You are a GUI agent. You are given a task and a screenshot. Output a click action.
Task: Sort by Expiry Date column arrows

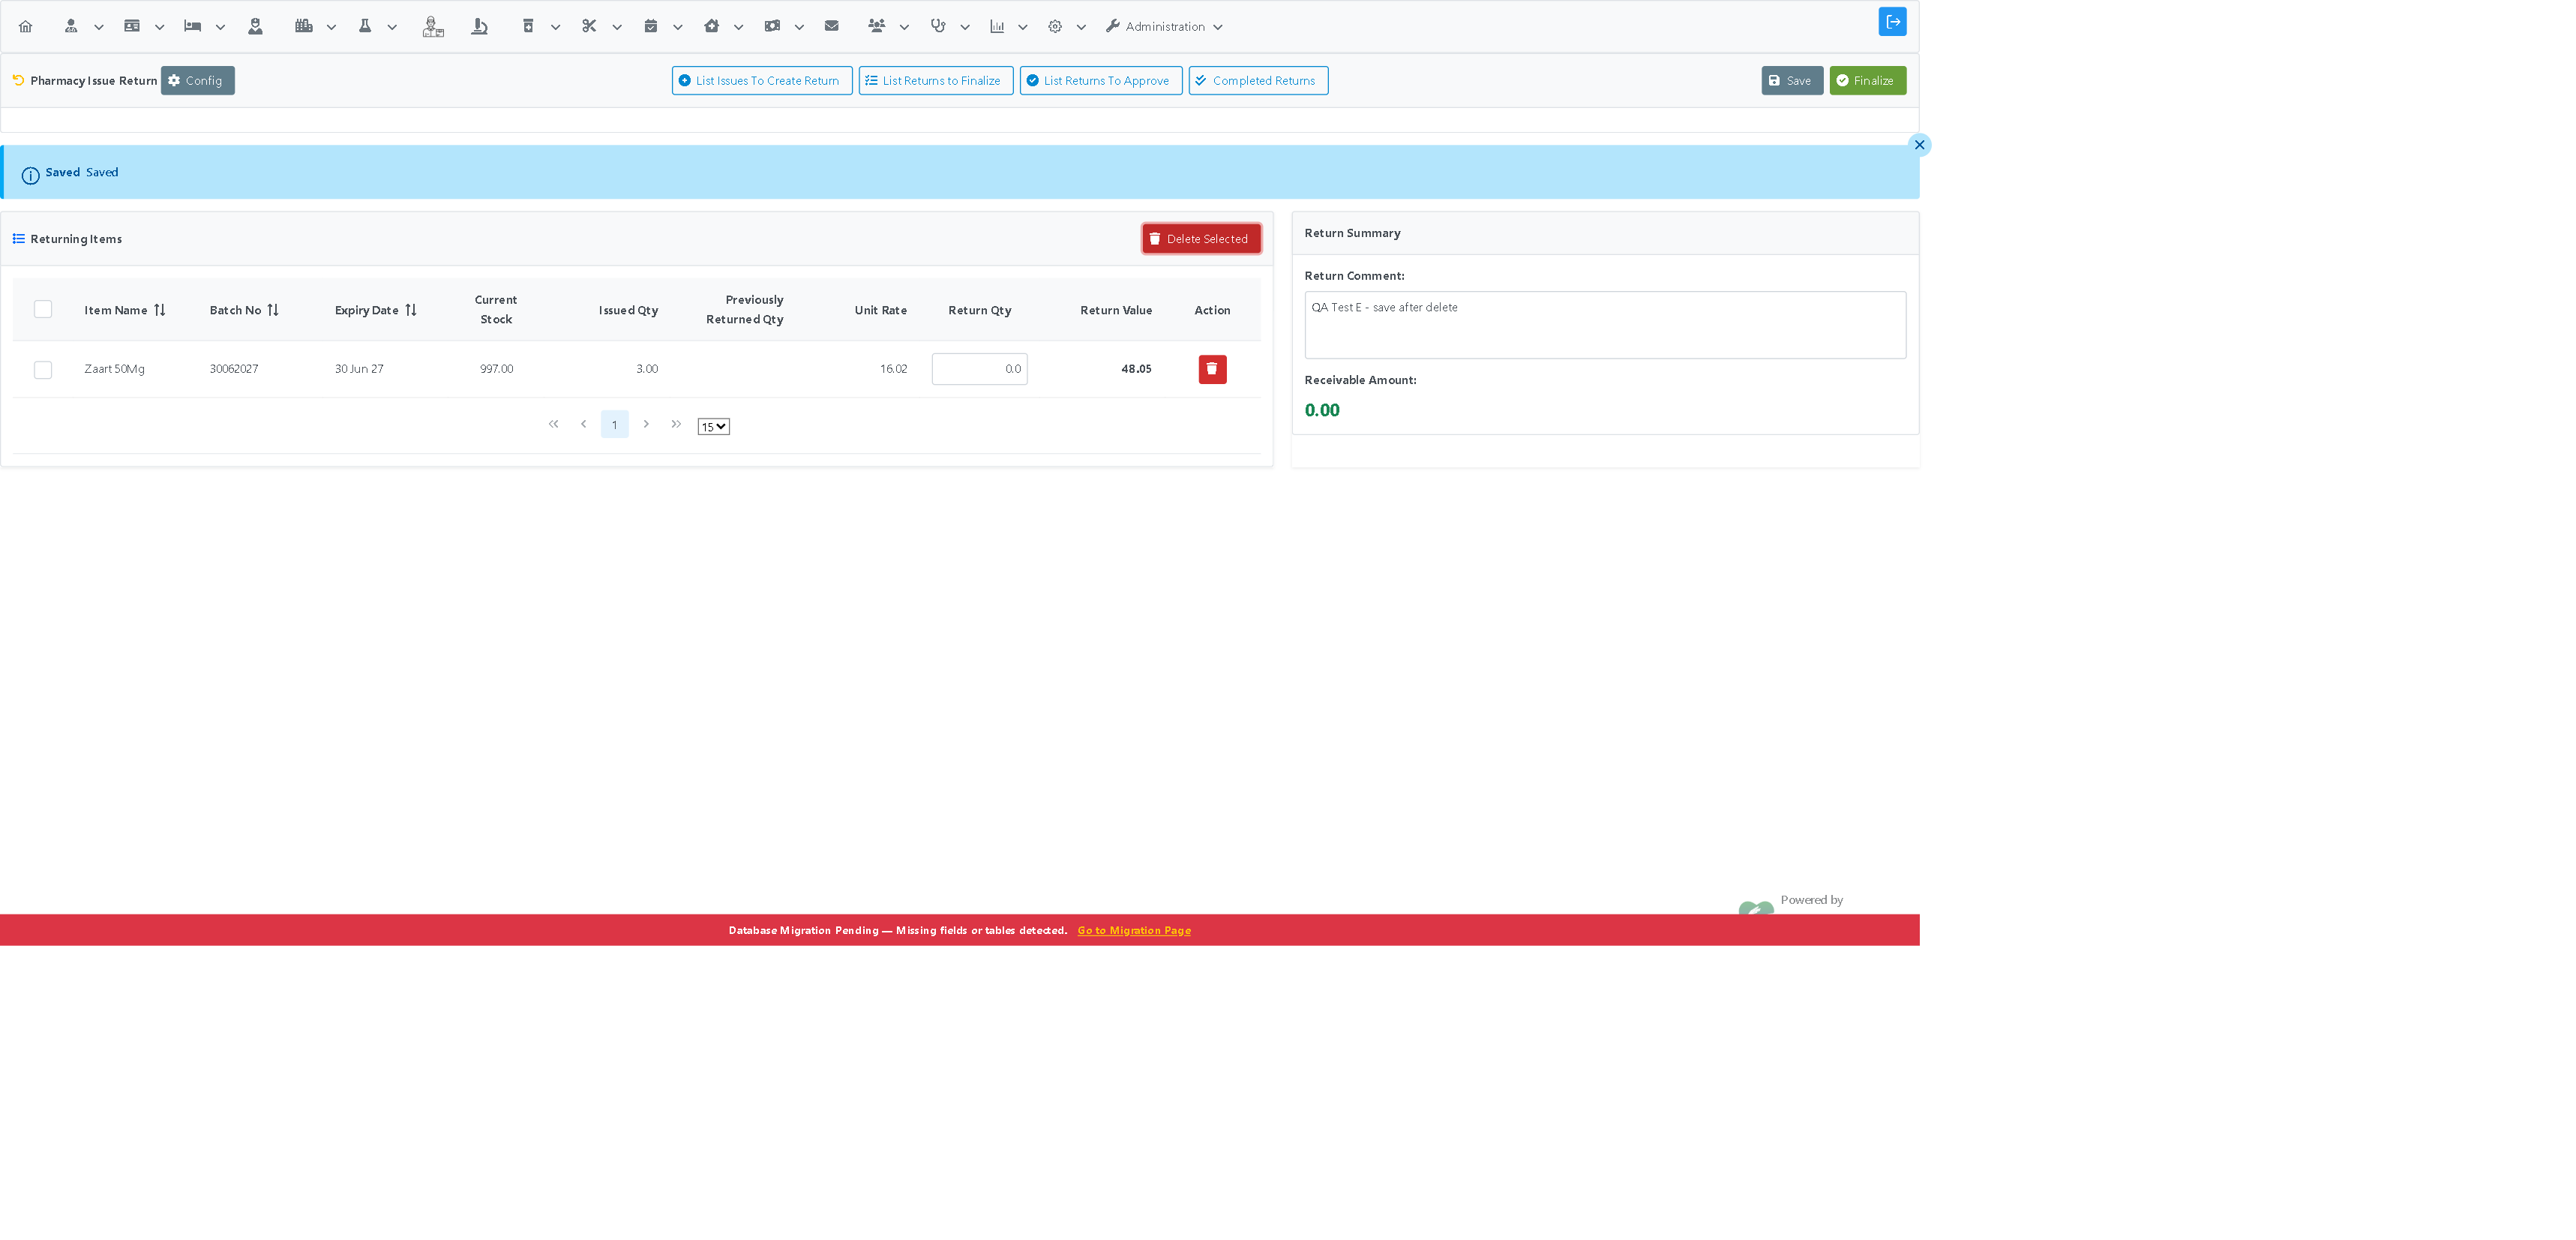pos(411,310)
